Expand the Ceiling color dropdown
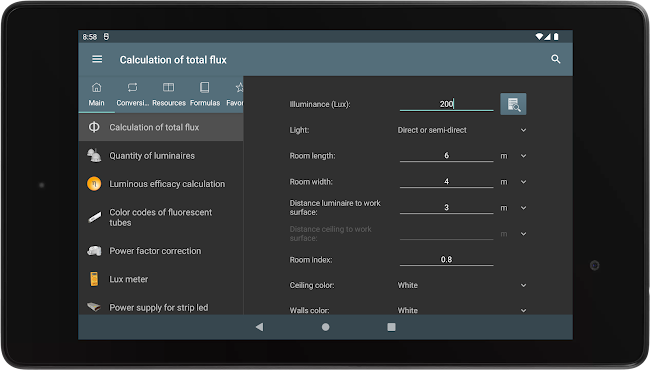Viewport: 650px width, 370px height. (x=461, y=285)
